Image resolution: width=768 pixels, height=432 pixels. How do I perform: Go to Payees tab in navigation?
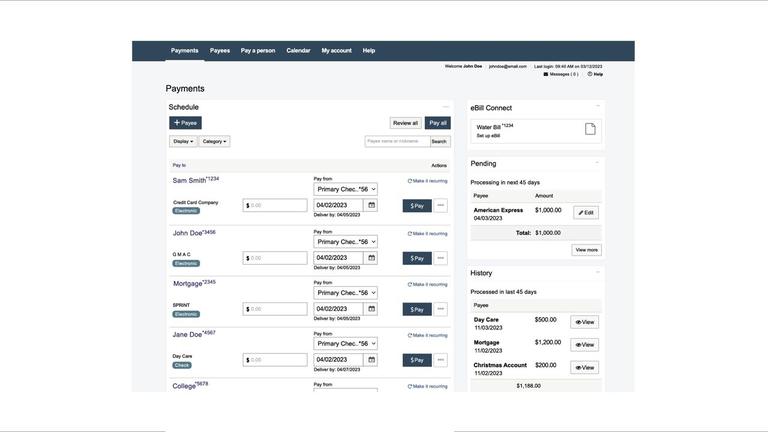pyautogui.click(x=220, y=50)
